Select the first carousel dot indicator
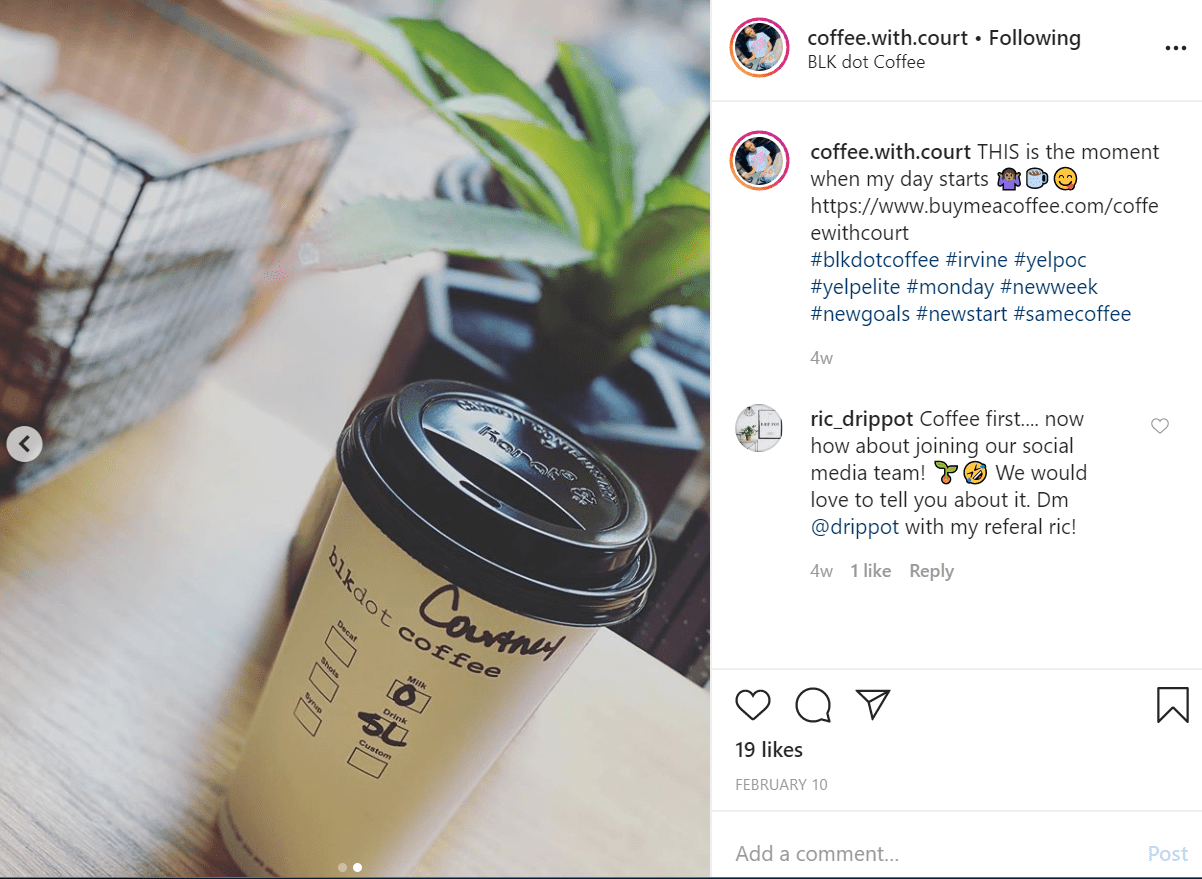The image size is (1202, 879). [342, 867]
